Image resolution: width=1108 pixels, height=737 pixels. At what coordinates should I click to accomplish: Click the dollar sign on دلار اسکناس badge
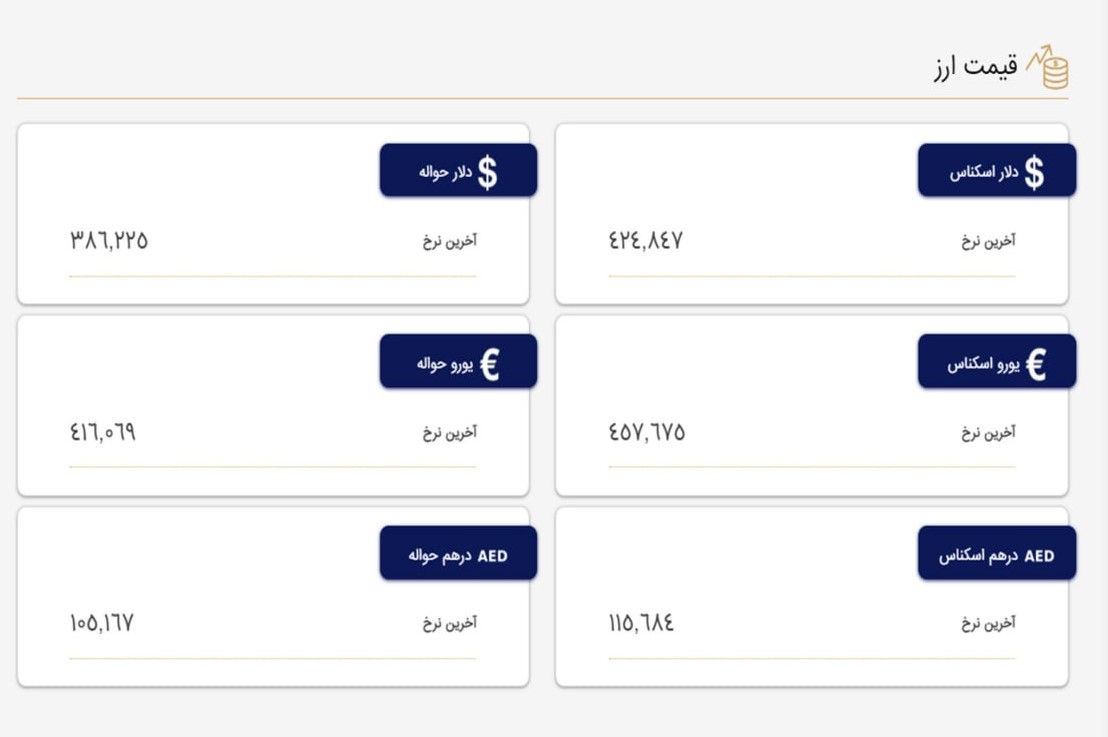coord(1034,172)
